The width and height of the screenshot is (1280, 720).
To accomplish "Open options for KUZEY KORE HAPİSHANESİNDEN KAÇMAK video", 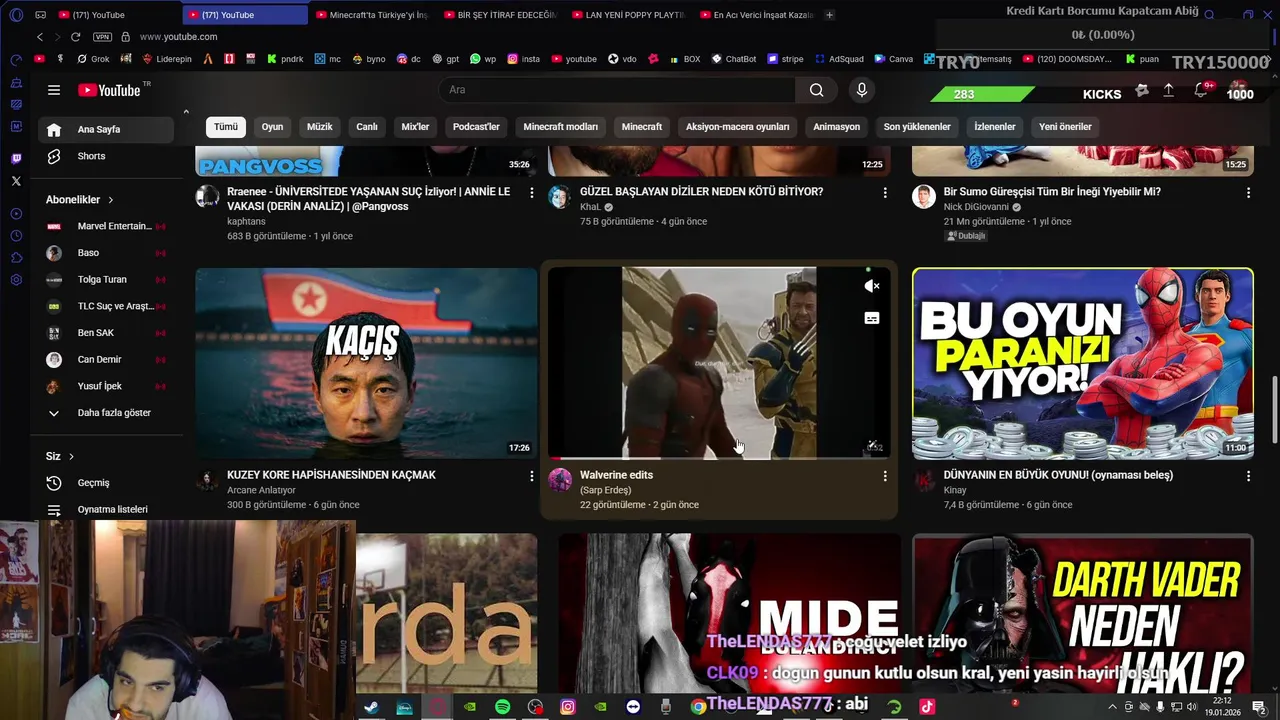I will point(531,476).
